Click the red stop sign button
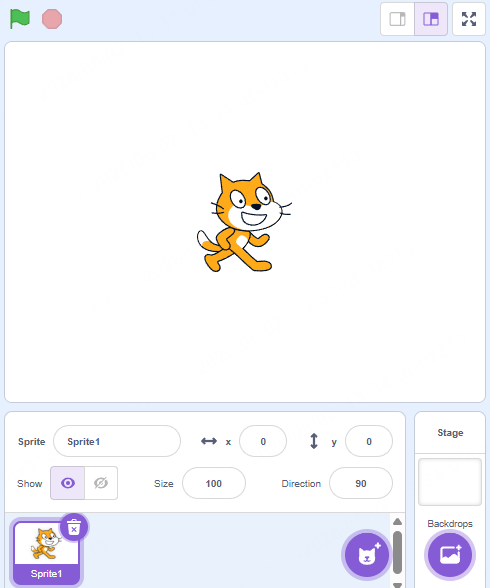Viewport: 490px width, 588px height. [52, 19]
